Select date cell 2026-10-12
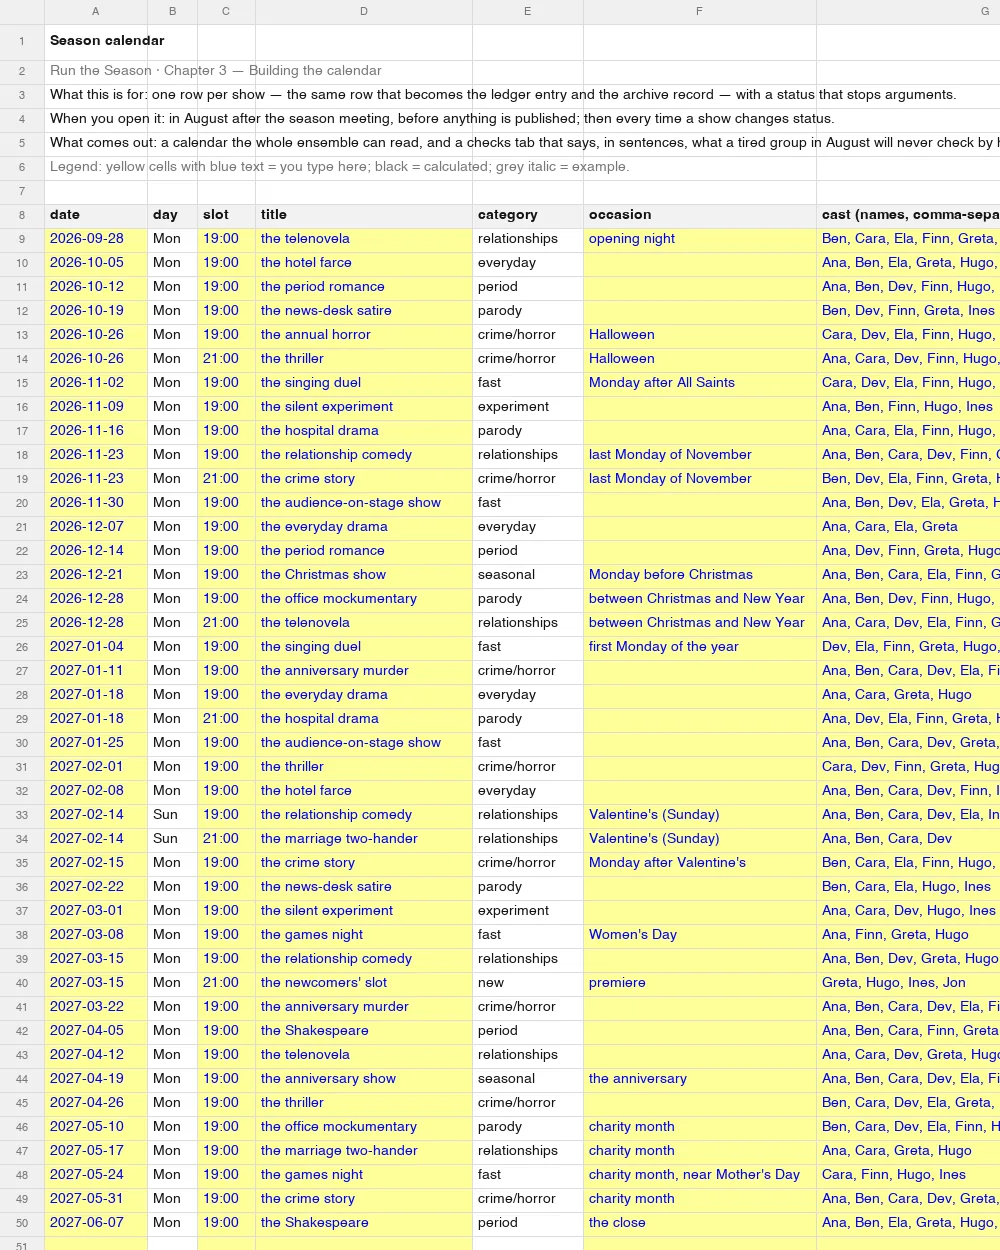 tap(96, 287)
